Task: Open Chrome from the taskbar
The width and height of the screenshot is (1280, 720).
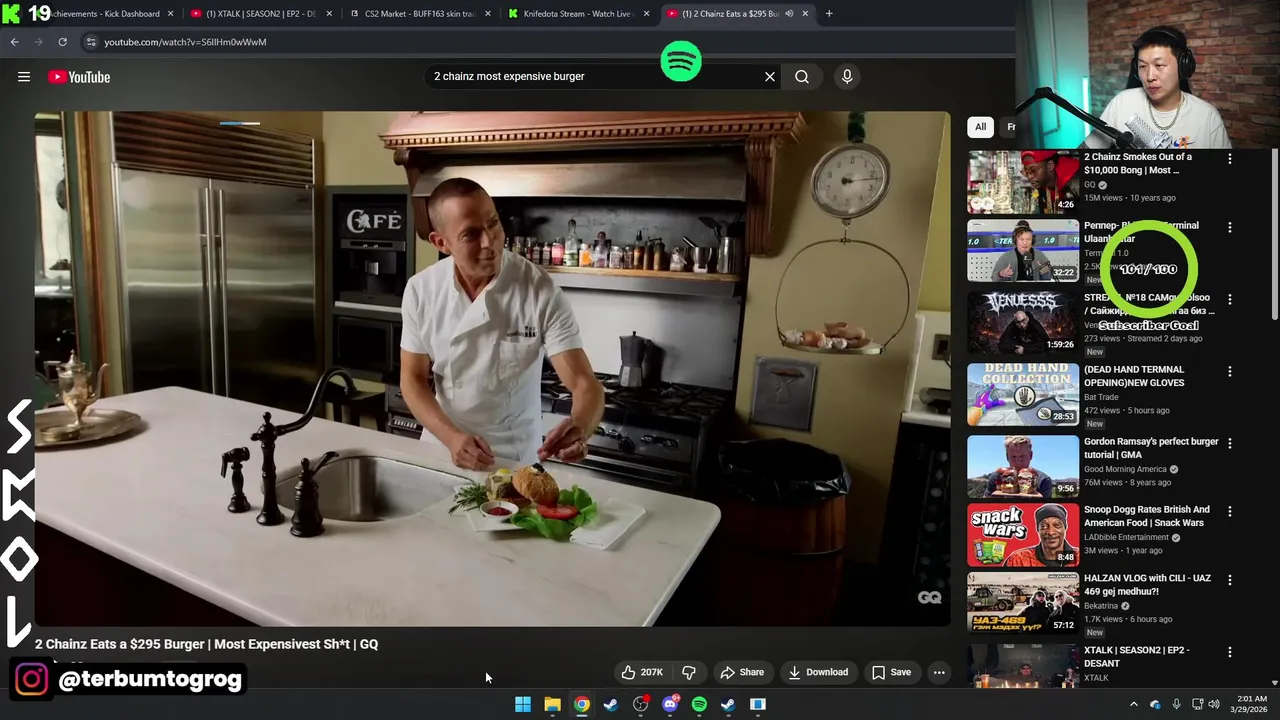Action: (x=581, y=704)
